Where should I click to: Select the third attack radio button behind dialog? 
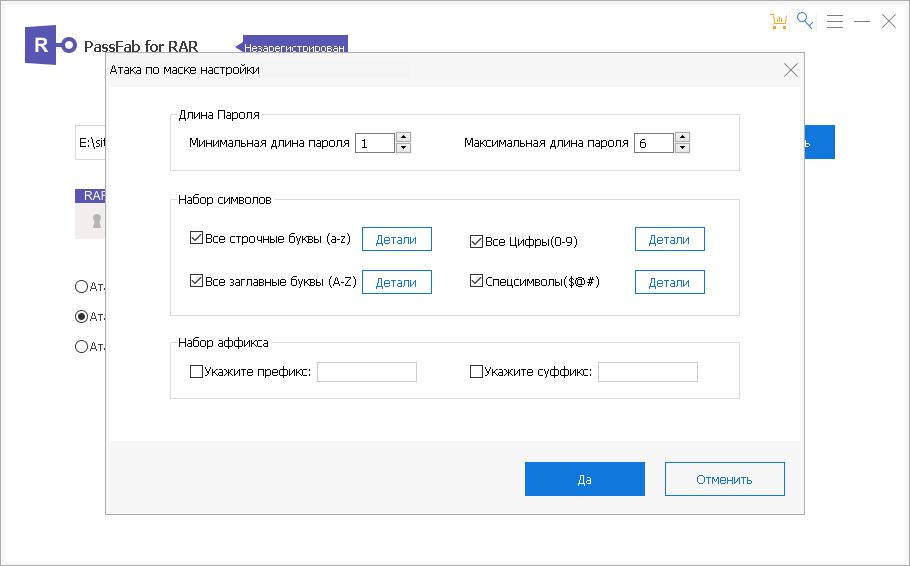(81, 347)
